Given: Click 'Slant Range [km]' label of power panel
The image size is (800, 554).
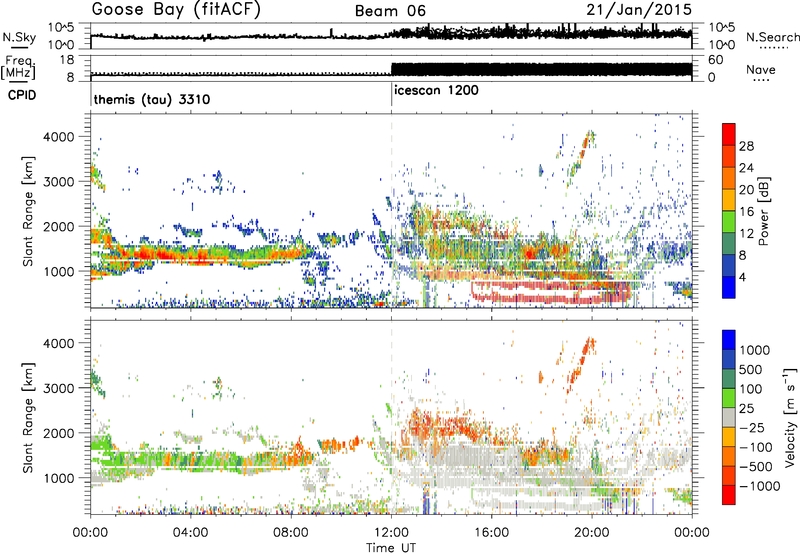Looking at the screenshot, I should click(28, 211).
